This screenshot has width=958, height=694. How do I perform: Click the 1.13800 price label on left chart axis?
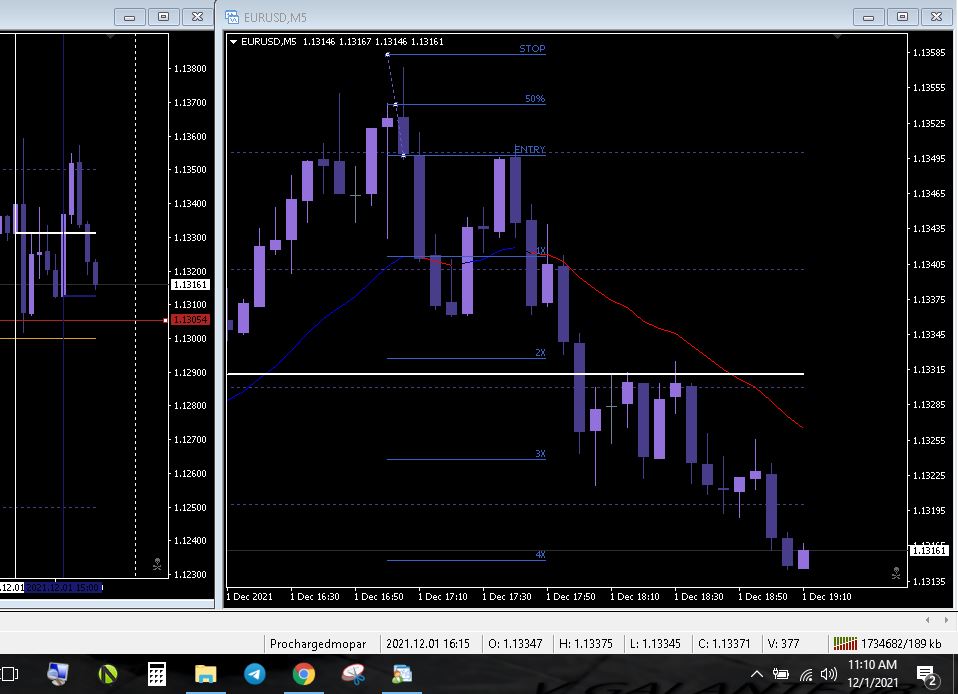click(x=190, y=68)
